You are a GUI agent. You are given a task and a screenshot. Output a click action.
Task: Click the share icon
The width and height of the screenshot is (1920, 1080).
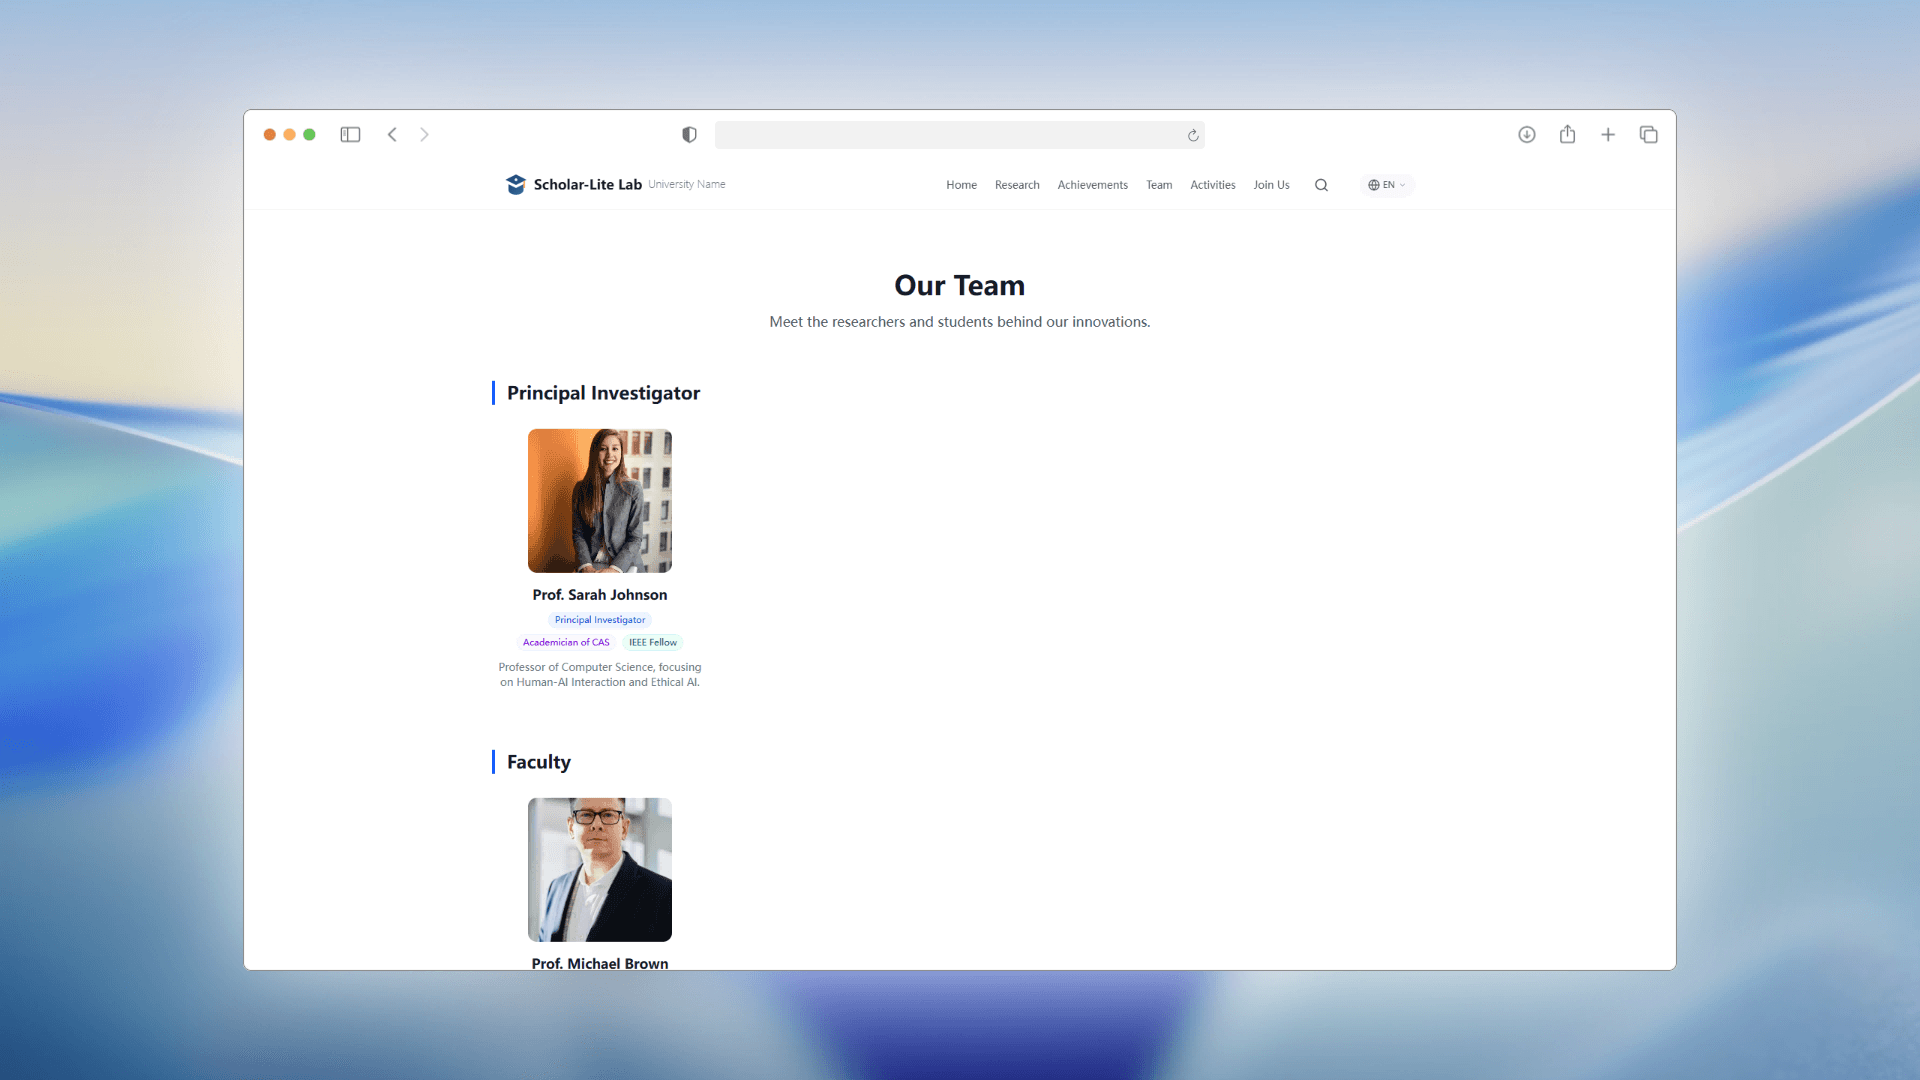[1567, 134]
